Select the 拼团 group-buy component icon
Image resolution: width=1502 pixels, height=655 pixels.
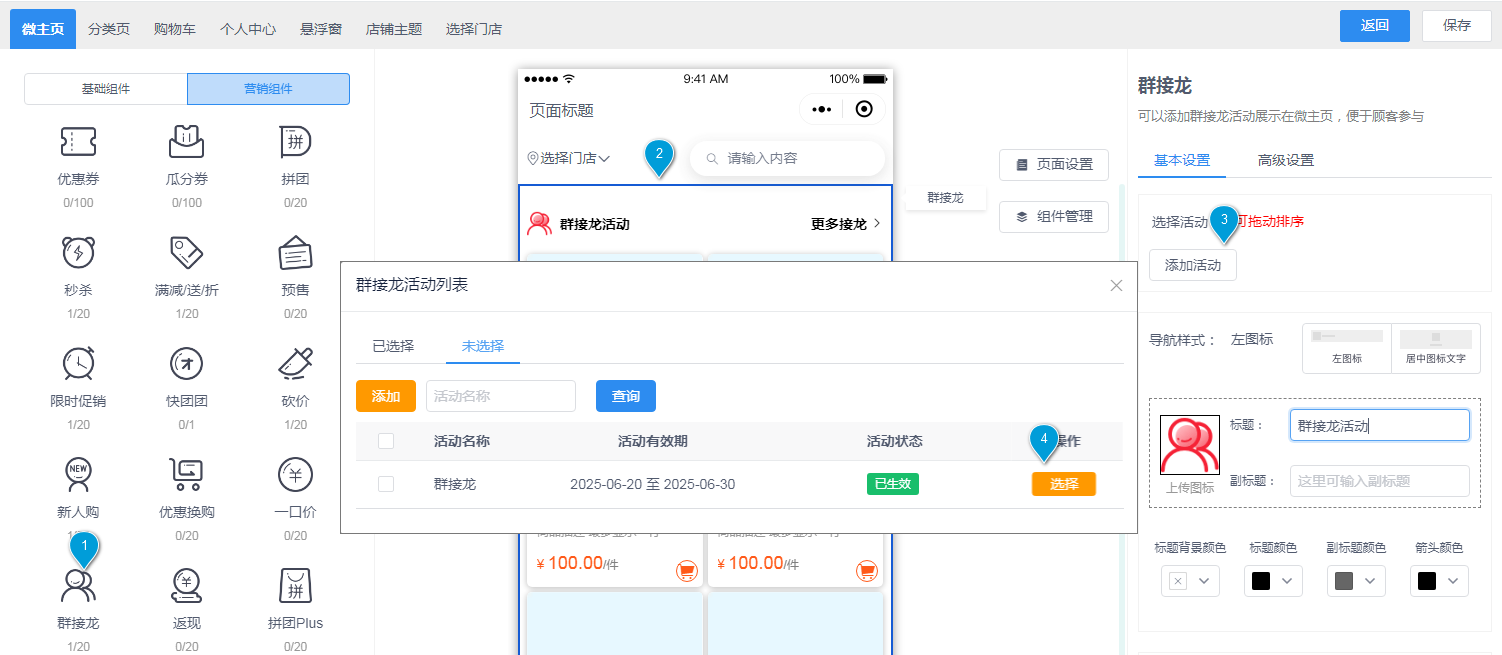click(x=296, y=143)
